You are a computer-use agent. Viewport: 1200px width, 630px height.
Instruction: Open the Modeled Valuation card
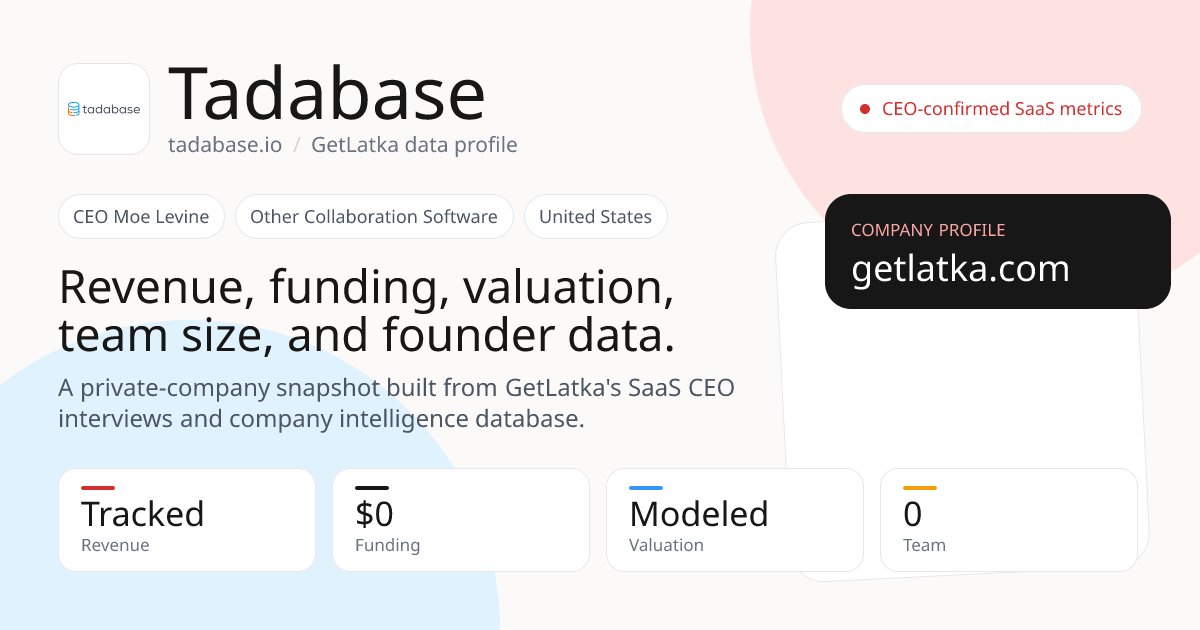[735, 520]
